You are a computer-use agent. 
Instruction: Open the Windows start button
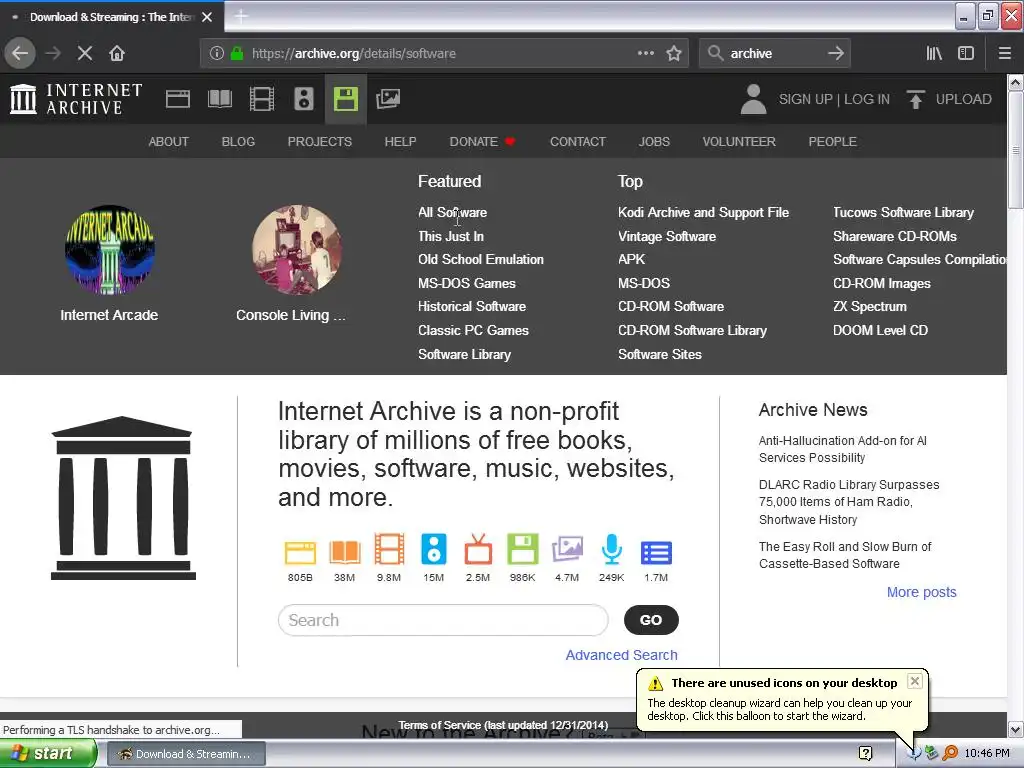click(x=48, y=754)
